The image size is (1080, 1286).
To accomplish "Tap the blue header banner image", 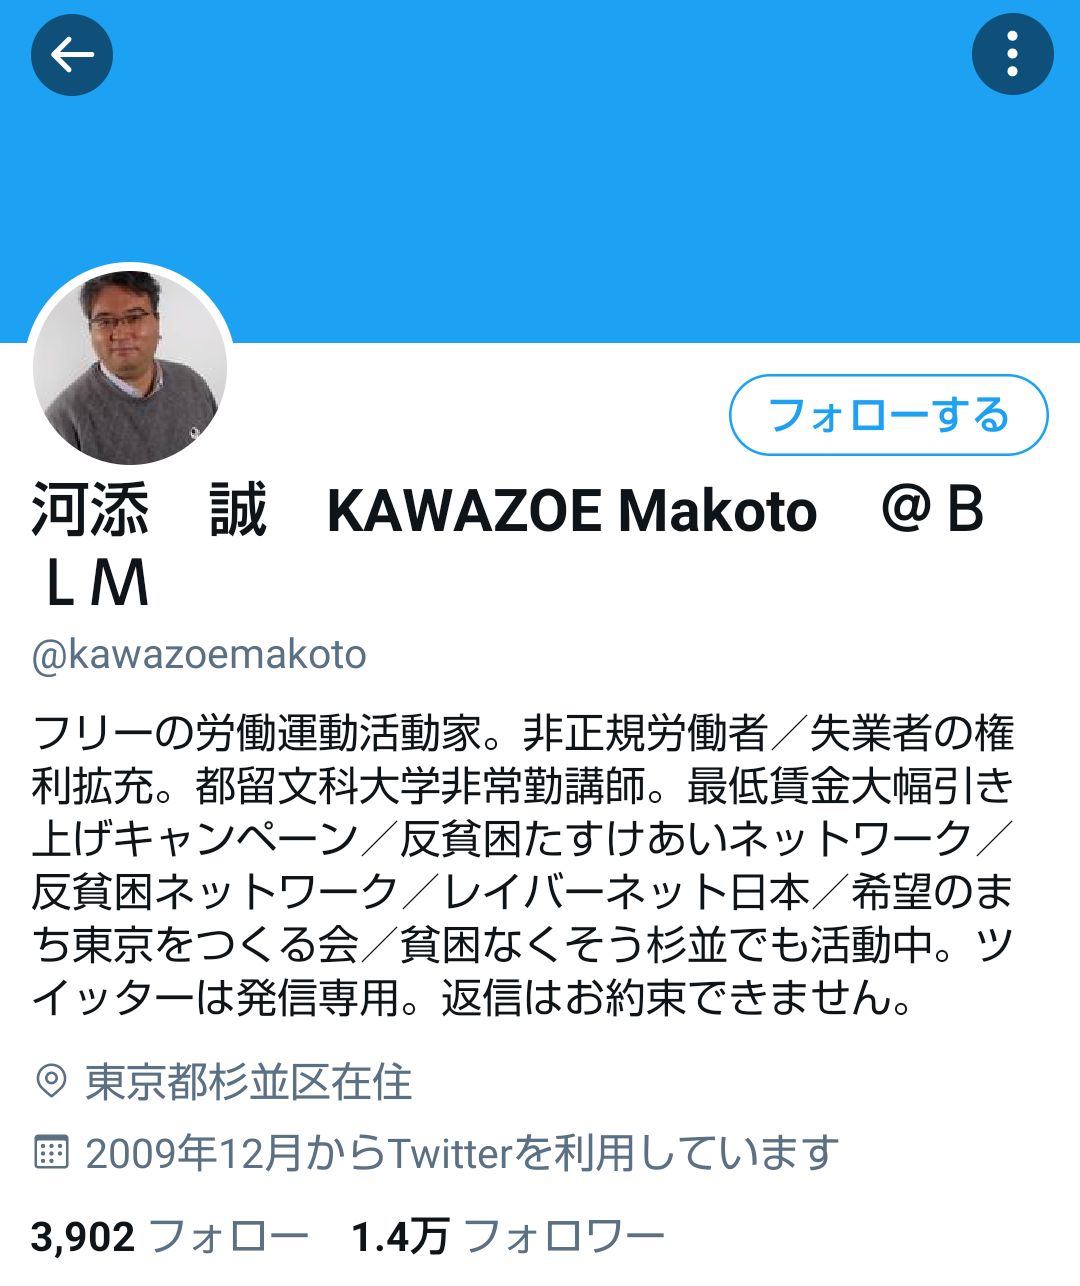I will [540, 171].
